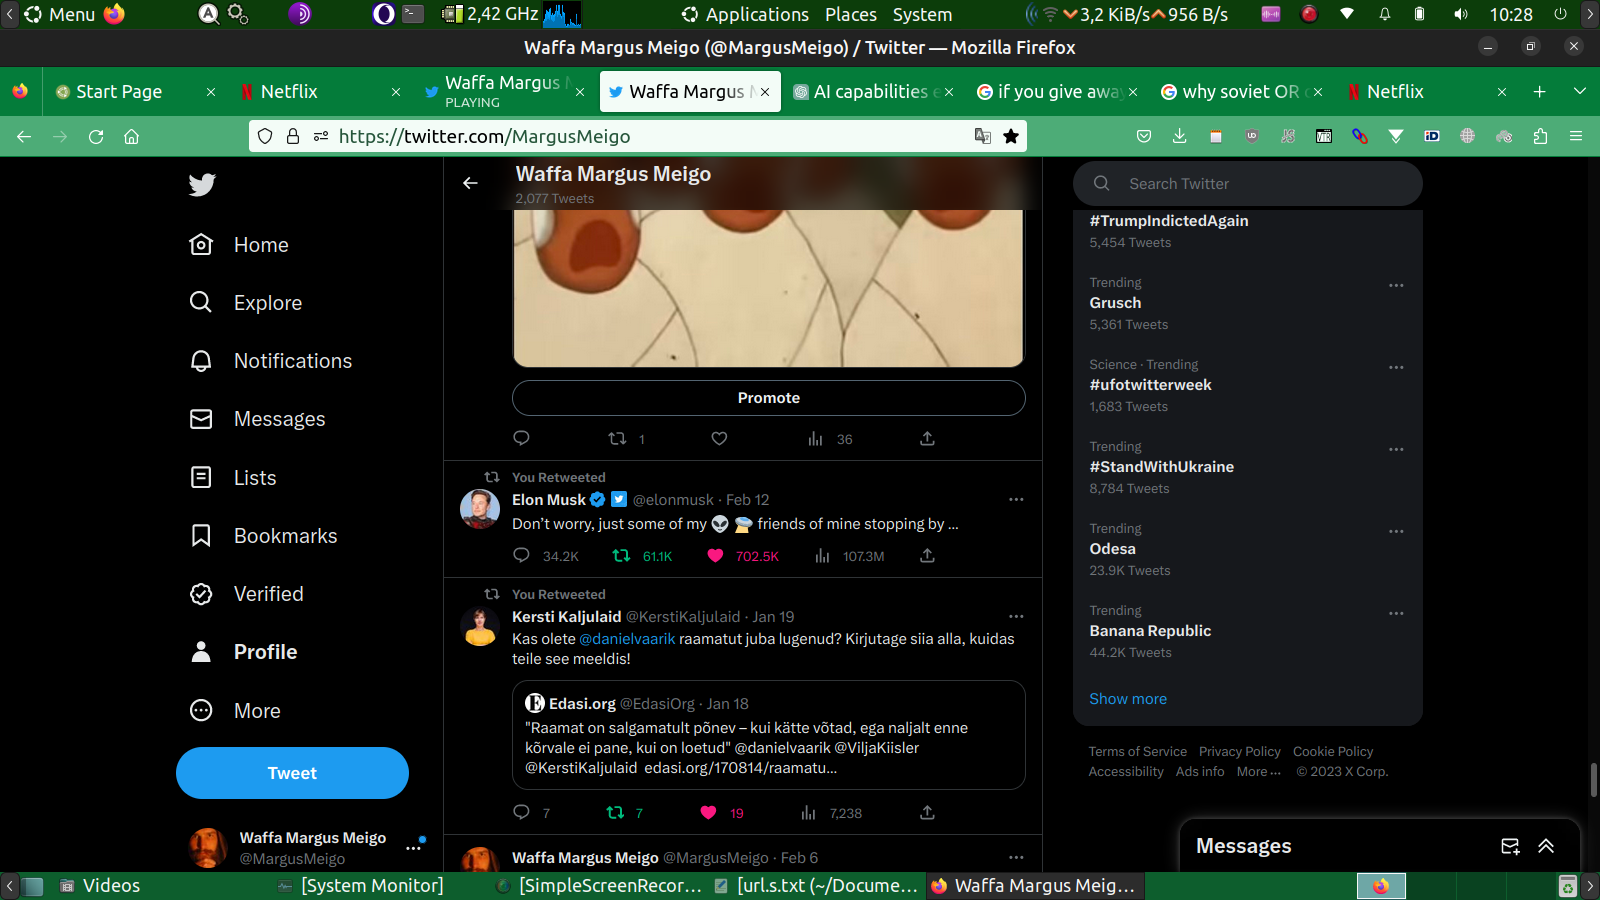Open options for Grusch trend
The width and height of the screenshot is (1600, 900).
1396,285
